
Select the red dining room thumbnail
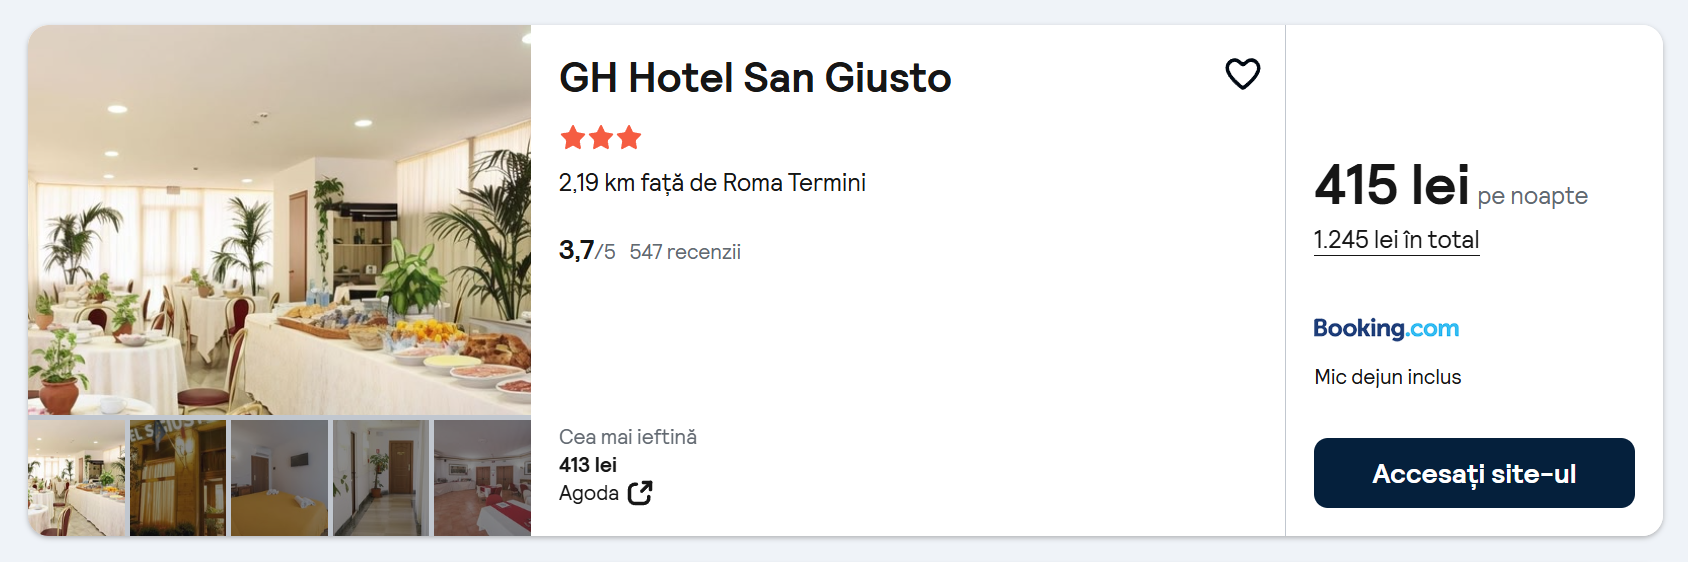coord(483,478)
